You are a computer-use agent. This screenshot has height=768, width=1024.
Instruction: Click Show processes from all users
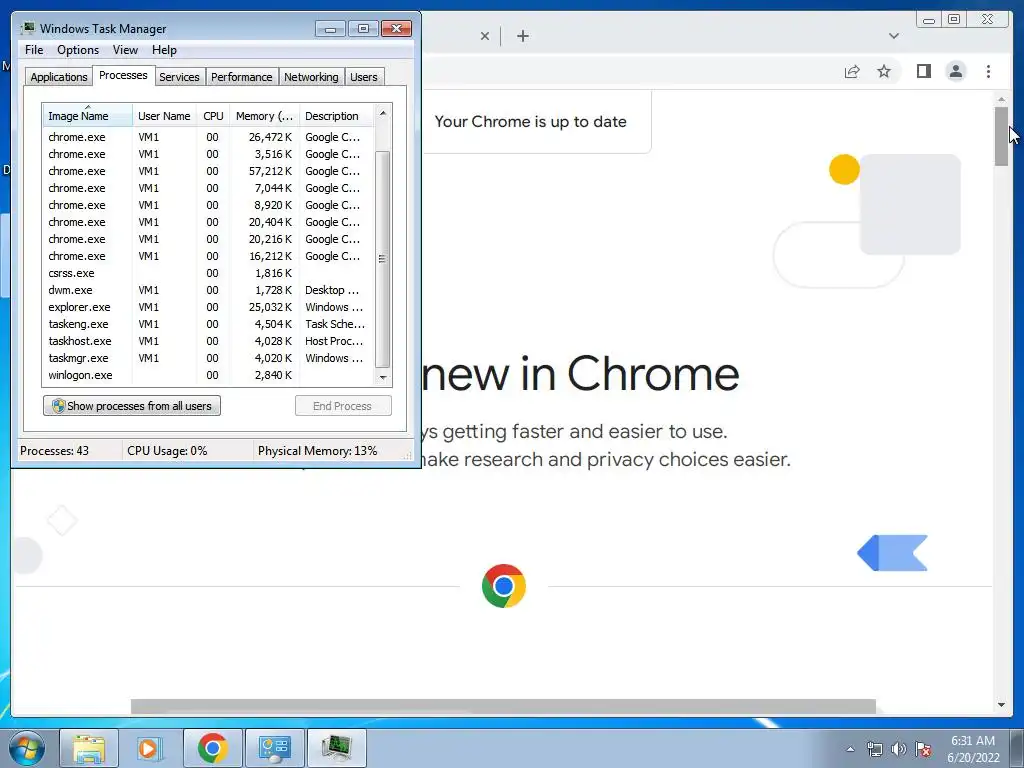pos(132,406)
